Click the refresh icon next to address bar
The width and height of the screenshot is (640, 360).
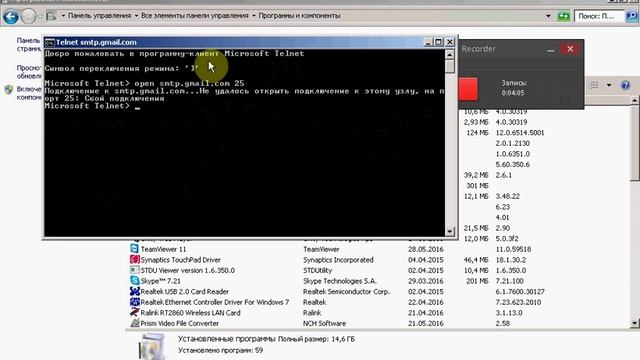(x=564, y=16)
